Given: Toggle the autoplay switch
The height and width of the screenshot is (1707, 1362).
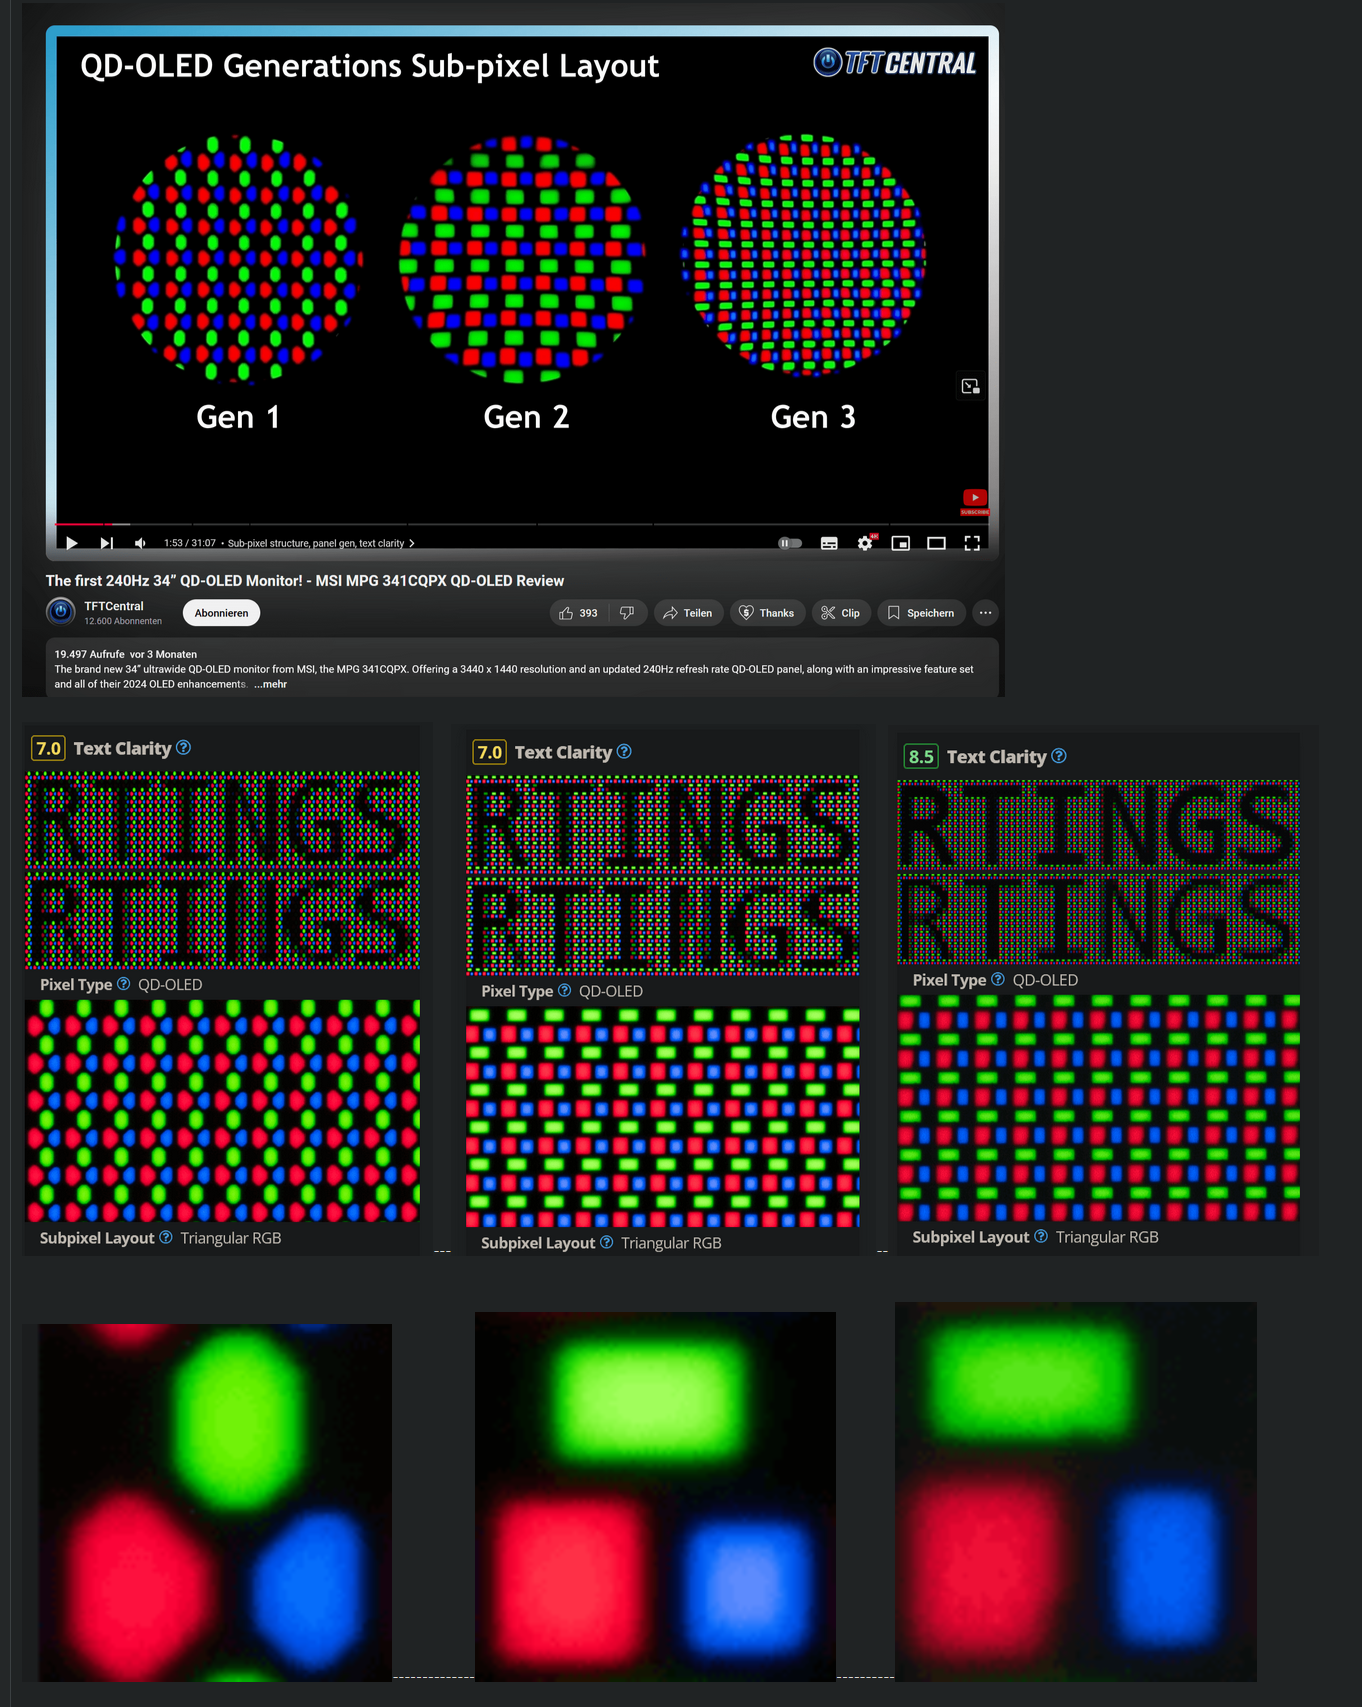Looking at the screenshot, I should [x=790, y=543].
